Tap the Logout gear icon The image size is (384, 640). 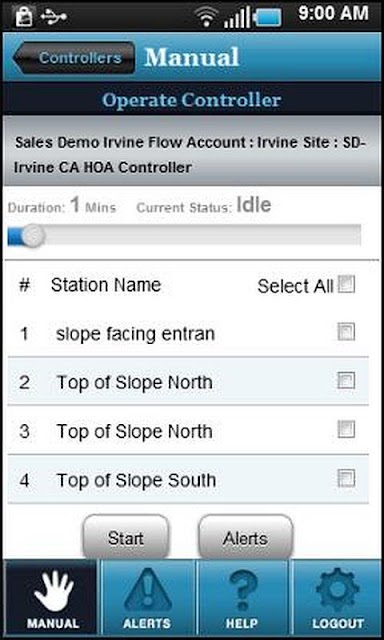(x=337, y=590)
